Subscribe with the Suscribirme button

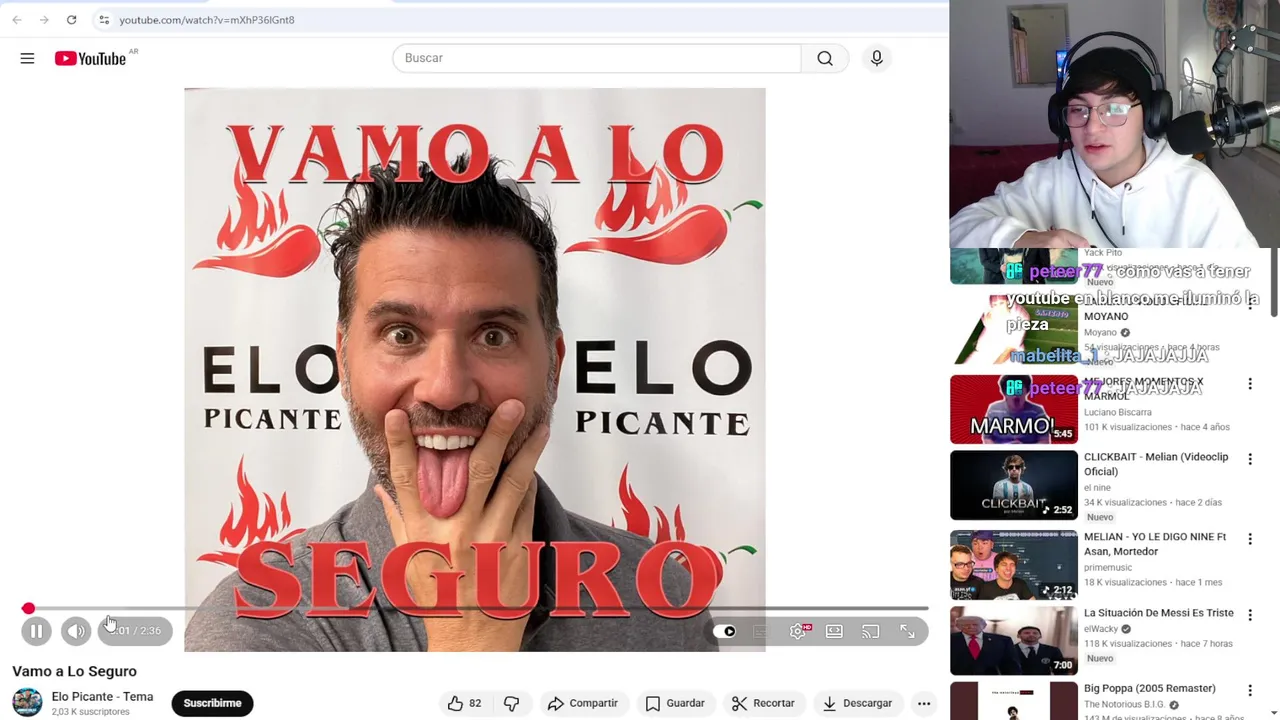point(212,703)
